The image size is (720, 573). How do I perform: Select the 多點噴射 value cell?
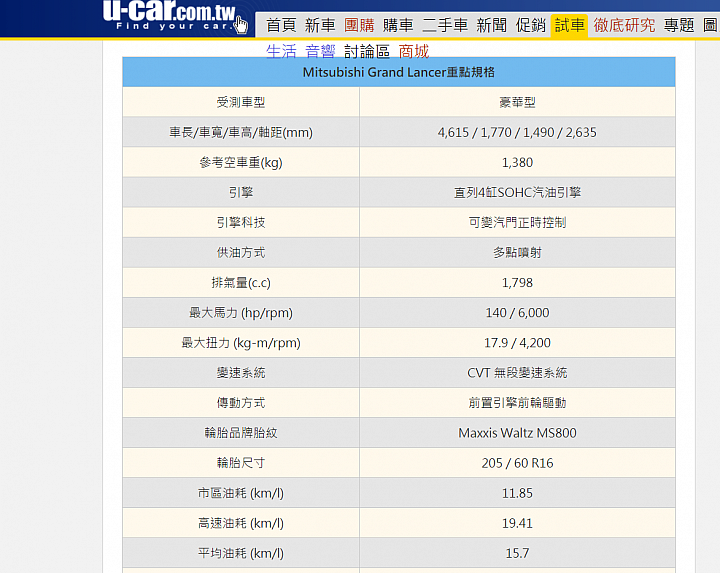coord(517,253)
